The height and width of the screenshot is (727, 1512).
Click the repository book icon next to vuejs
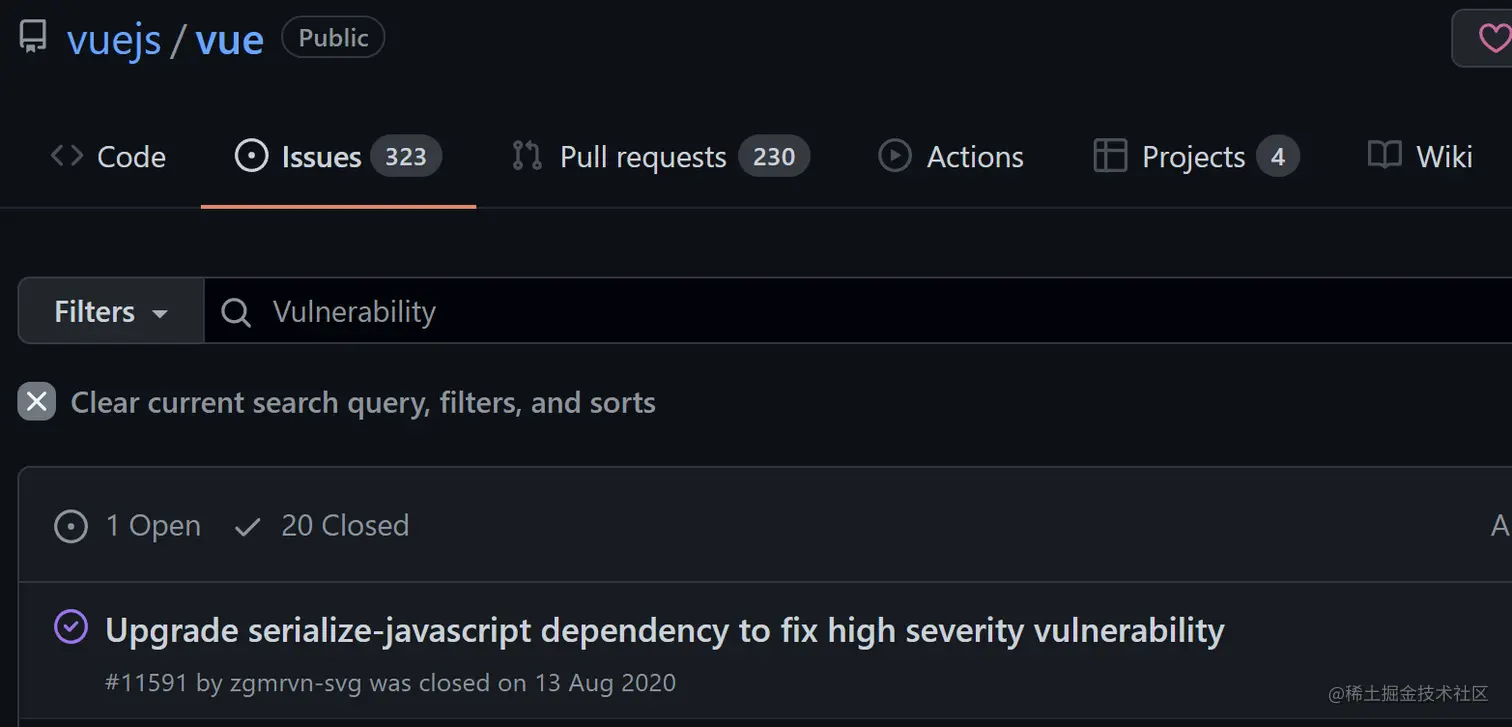(x=33, y=36)
